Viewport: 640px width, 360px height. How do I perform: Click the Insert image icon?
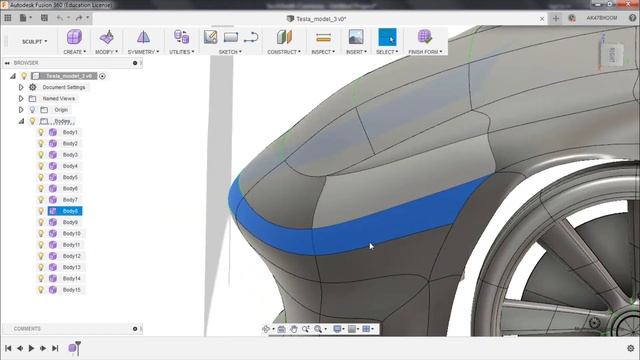tap(356, 37)
